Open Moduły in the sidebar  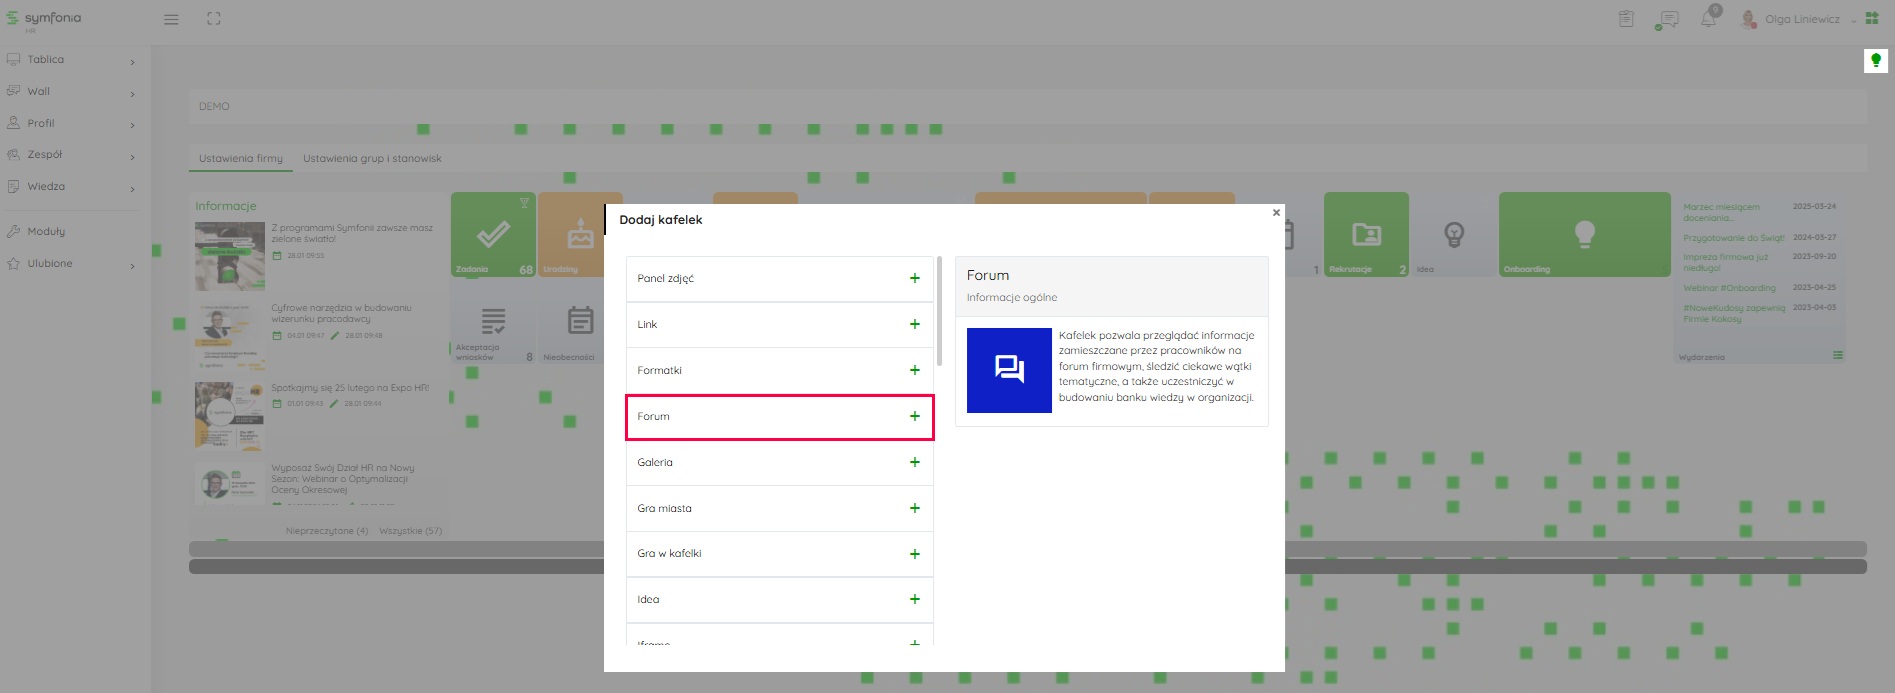click(x=46, y=231)
